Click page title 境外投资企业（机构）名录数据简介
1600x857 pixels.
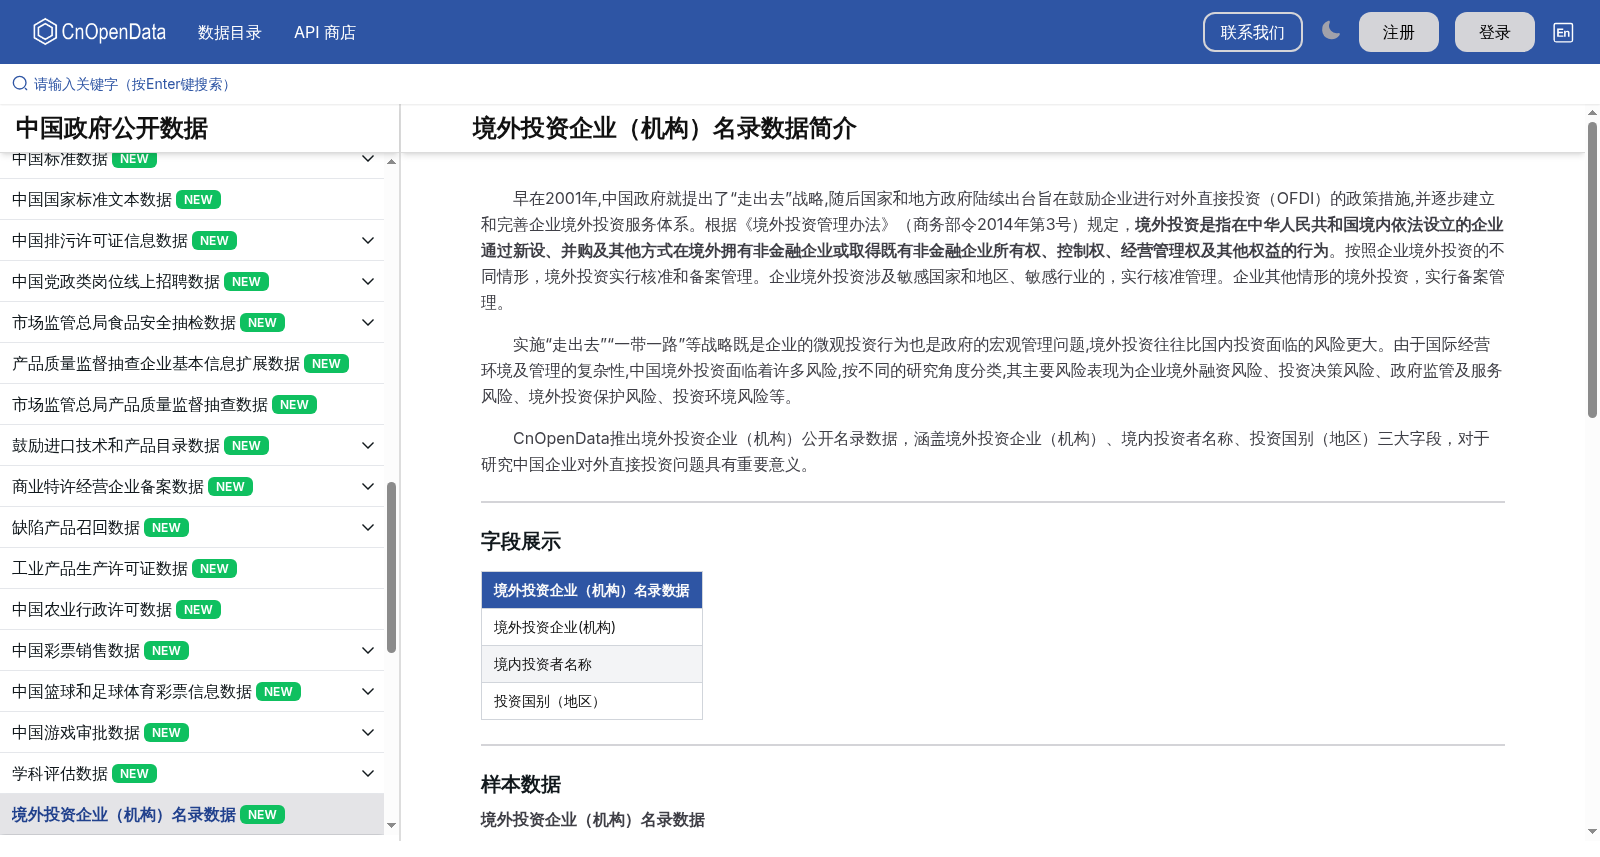(664, 128)
